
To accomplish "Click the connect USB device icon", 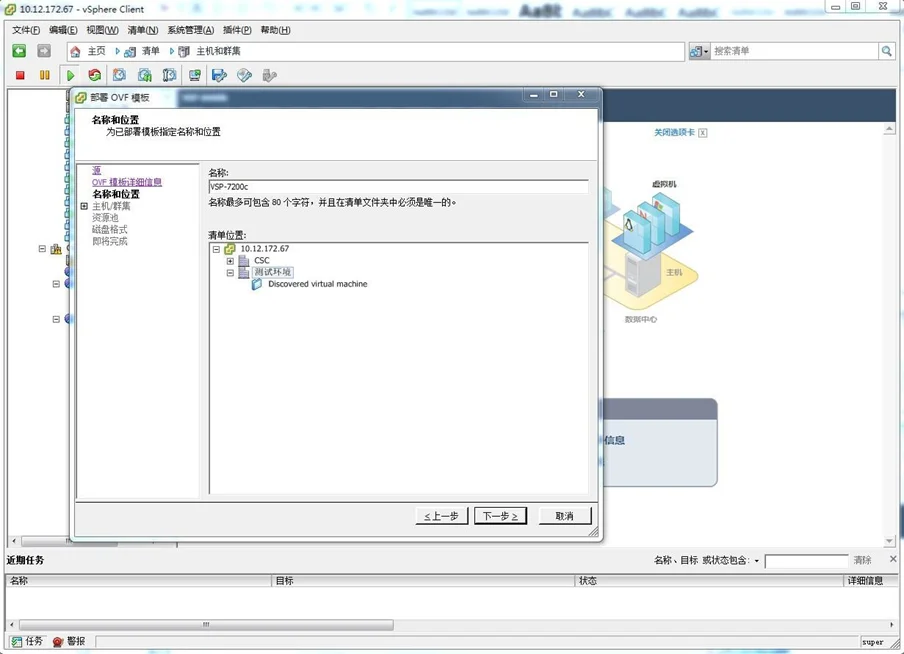I will pos(269,76).
